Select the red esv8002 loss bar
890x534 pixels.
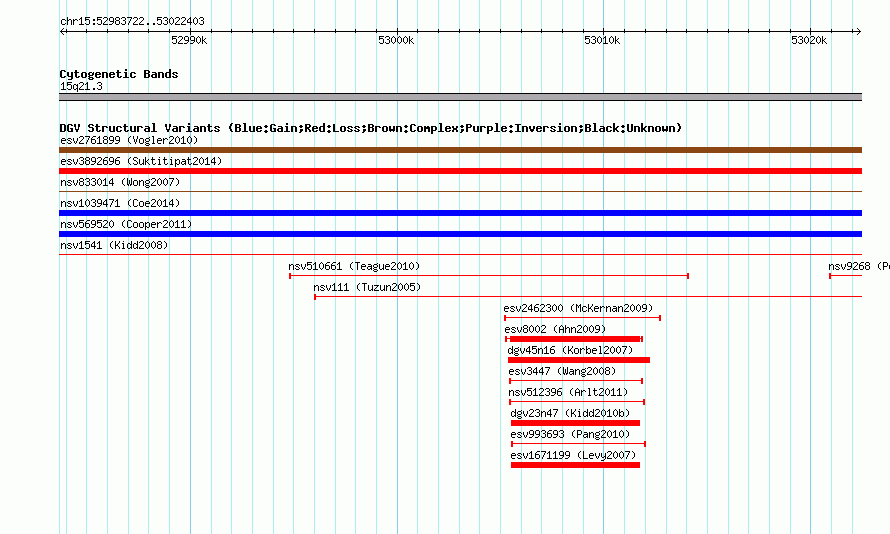[x=574, y=339]
